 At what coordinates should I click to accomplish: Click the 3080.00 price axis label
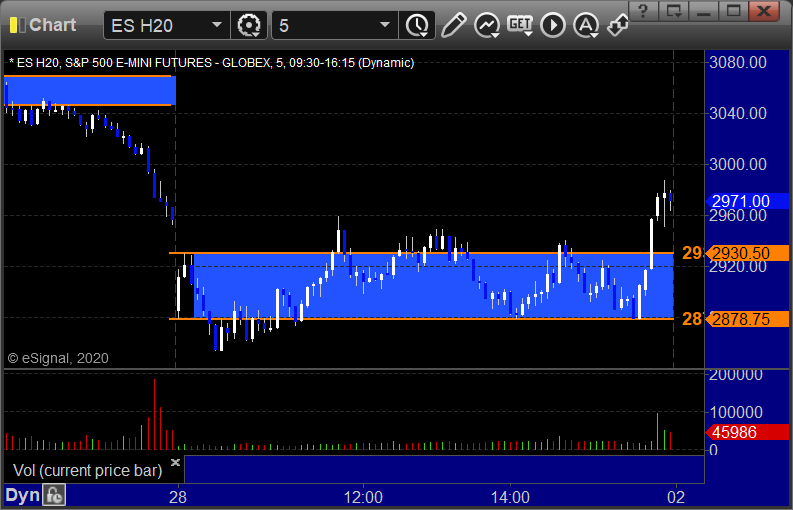pyautogui.click(x=738, y=62)
